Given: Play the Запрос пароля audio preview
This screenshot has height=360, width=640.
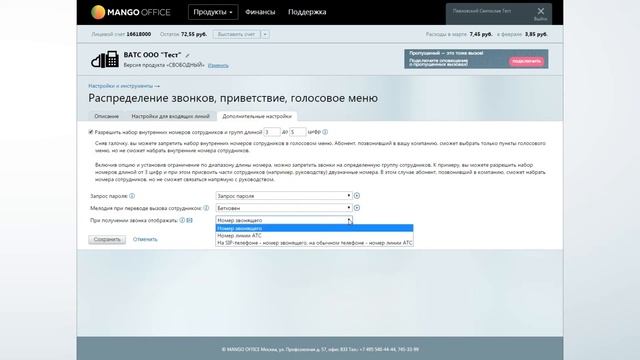Looking at the screenshot, I should coord(357,196).
